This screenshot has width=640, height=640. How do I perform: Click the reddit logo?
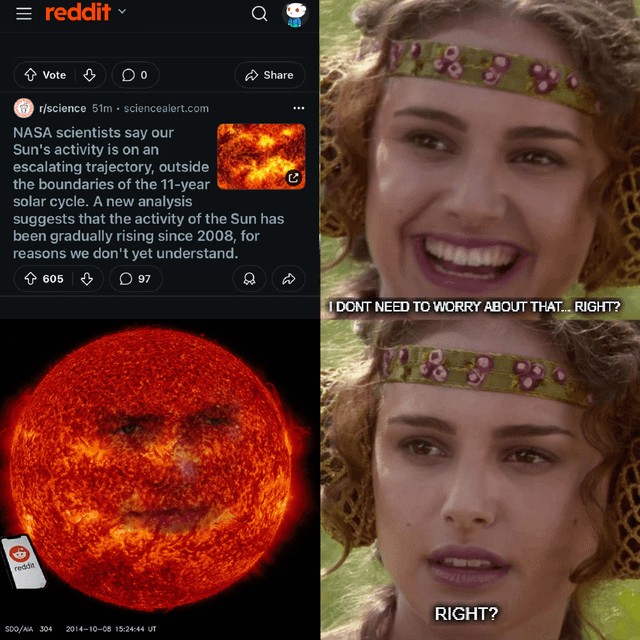click(x=78, y=12)
